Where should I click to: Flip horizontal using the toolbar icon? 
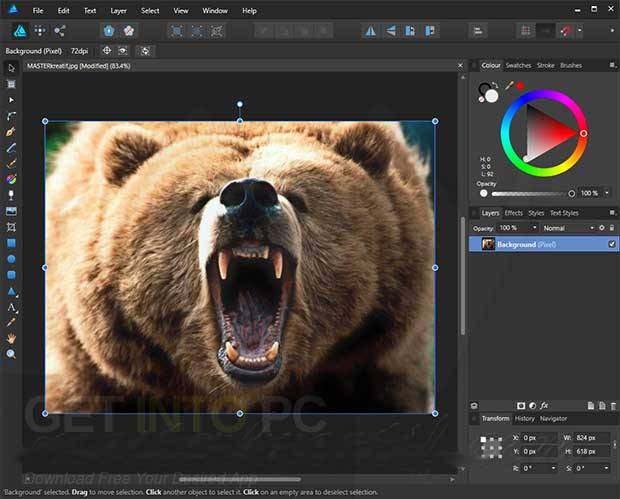coord(370,31)
